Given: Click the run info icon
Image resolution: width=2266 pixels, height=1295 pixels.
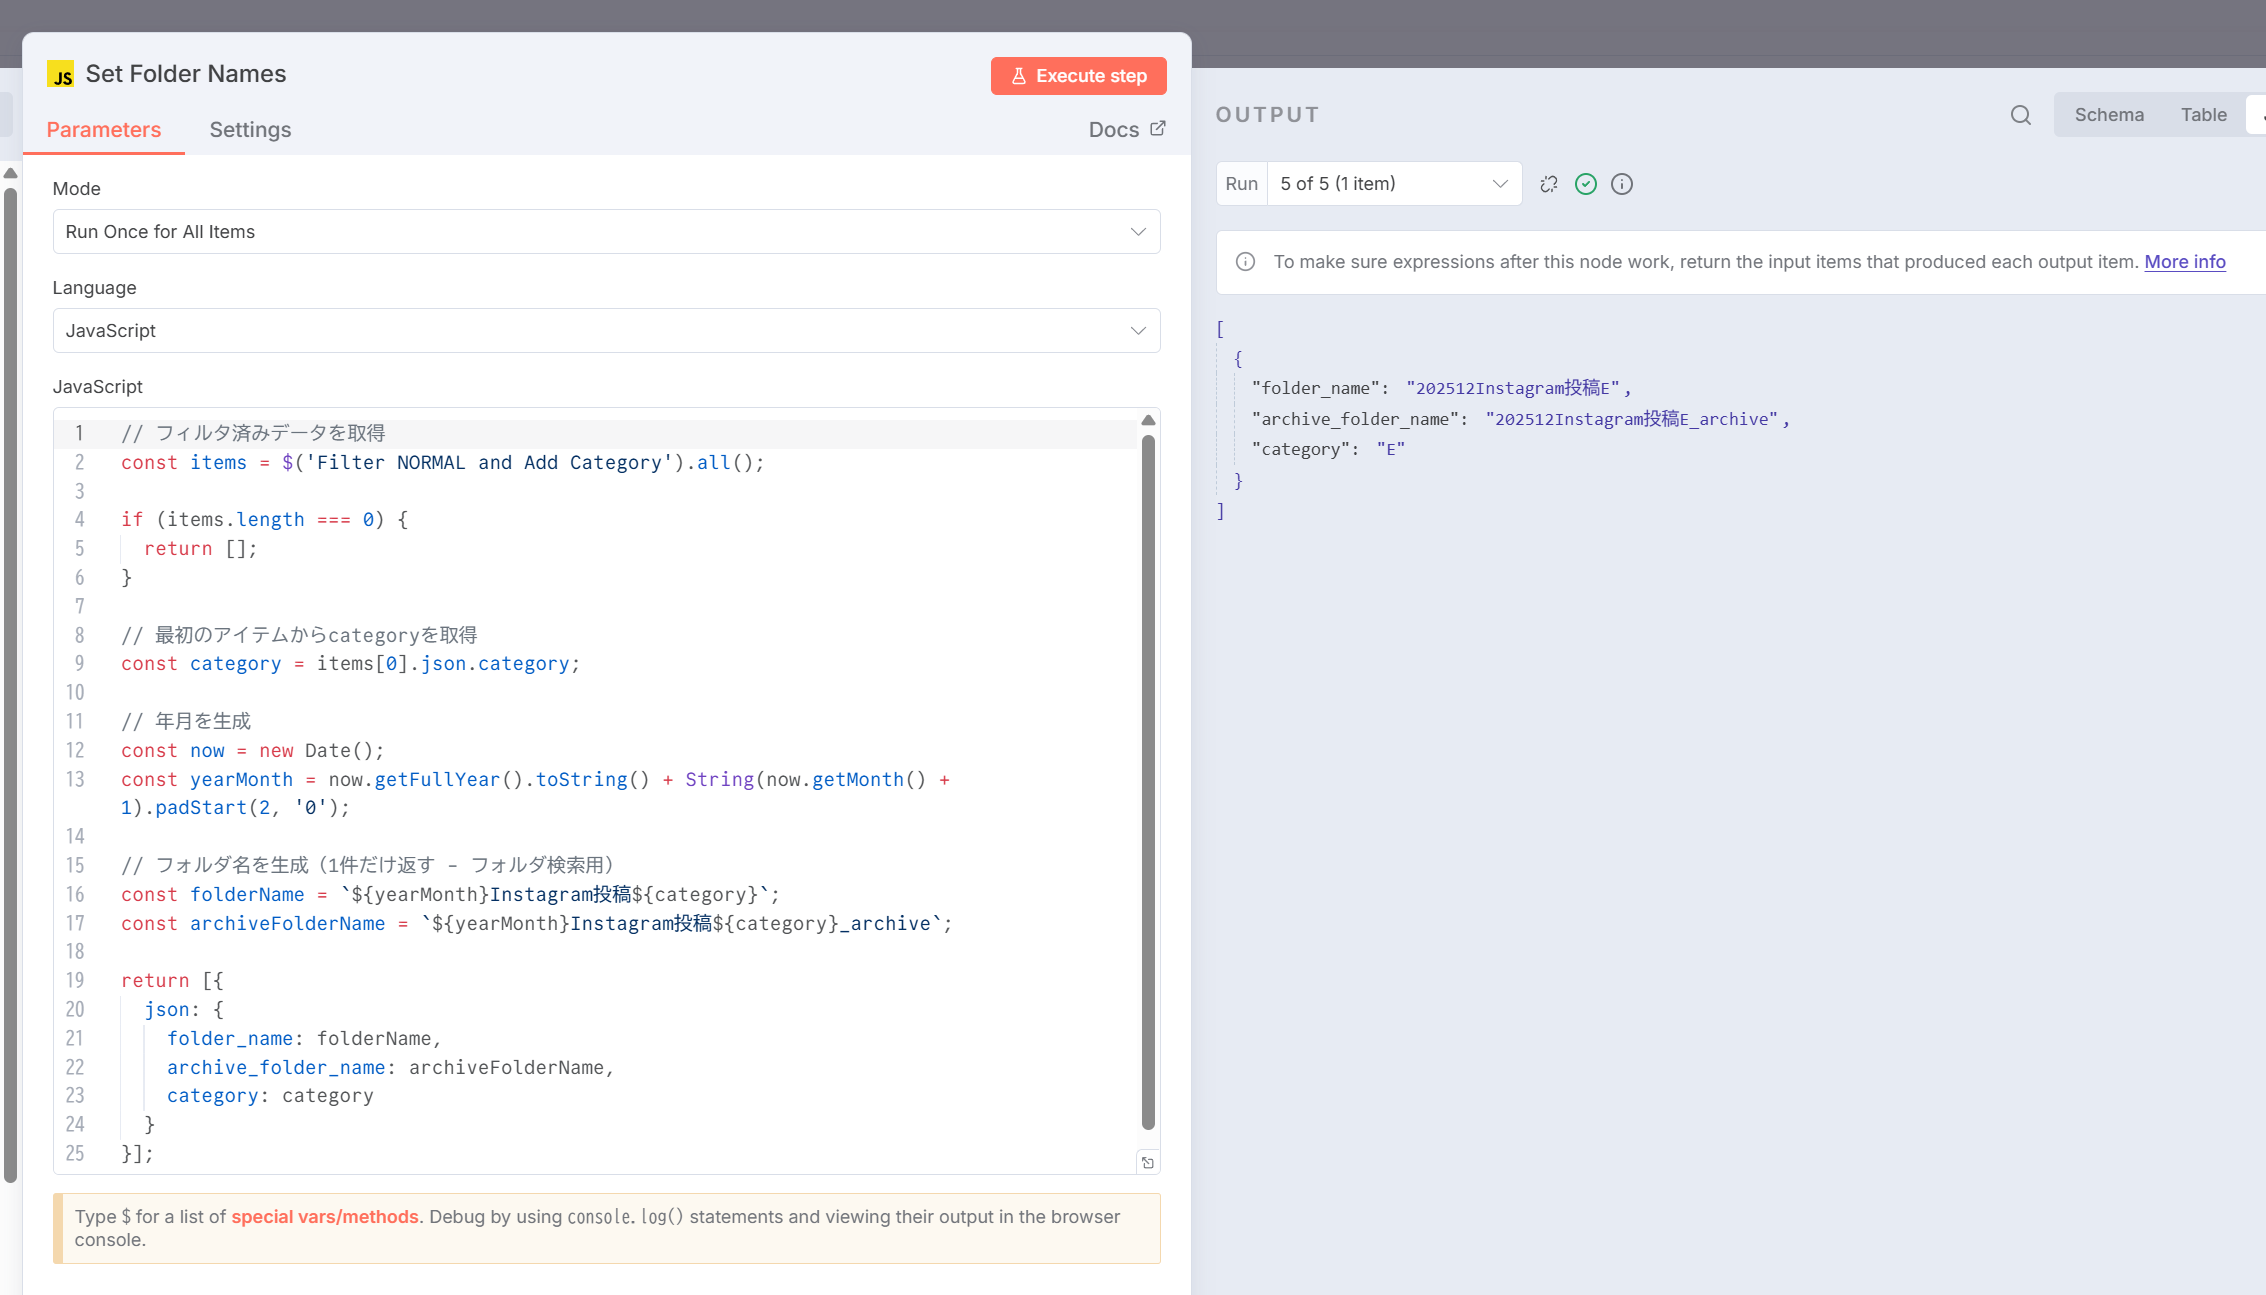Looking at the screenshot, I should pos(1622,184).
